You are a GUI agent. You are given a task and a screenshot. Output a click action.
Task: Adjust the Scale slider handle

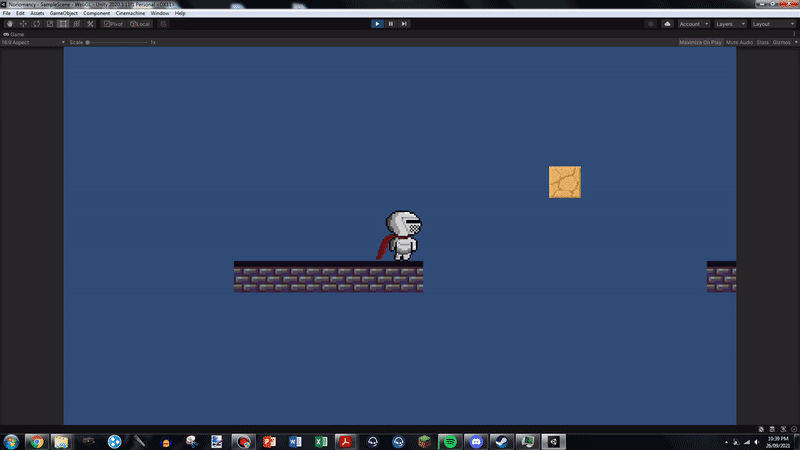[x=87, y=42]
